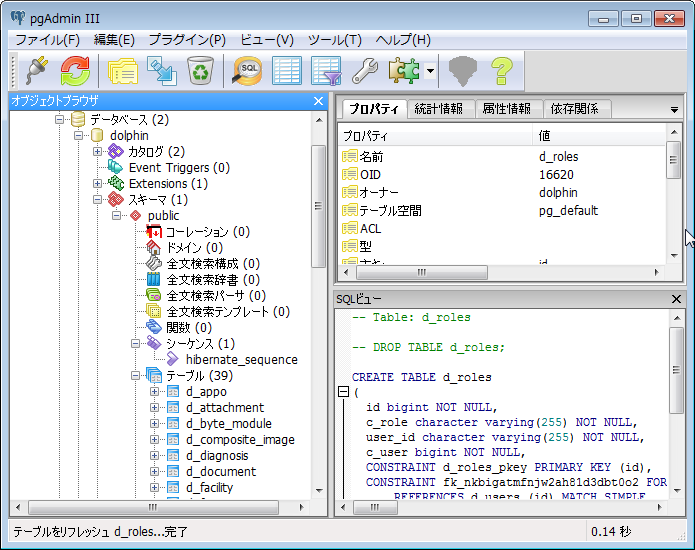Close the オブジェクトブラウザ panel
The width and height of the screenshot is (695, 550).
click(x=318, y=101)
